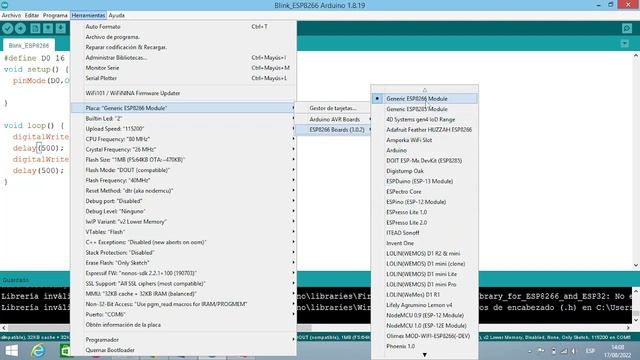
Task: Click the ESP language indicator in tray
Action: click(590, 351)
